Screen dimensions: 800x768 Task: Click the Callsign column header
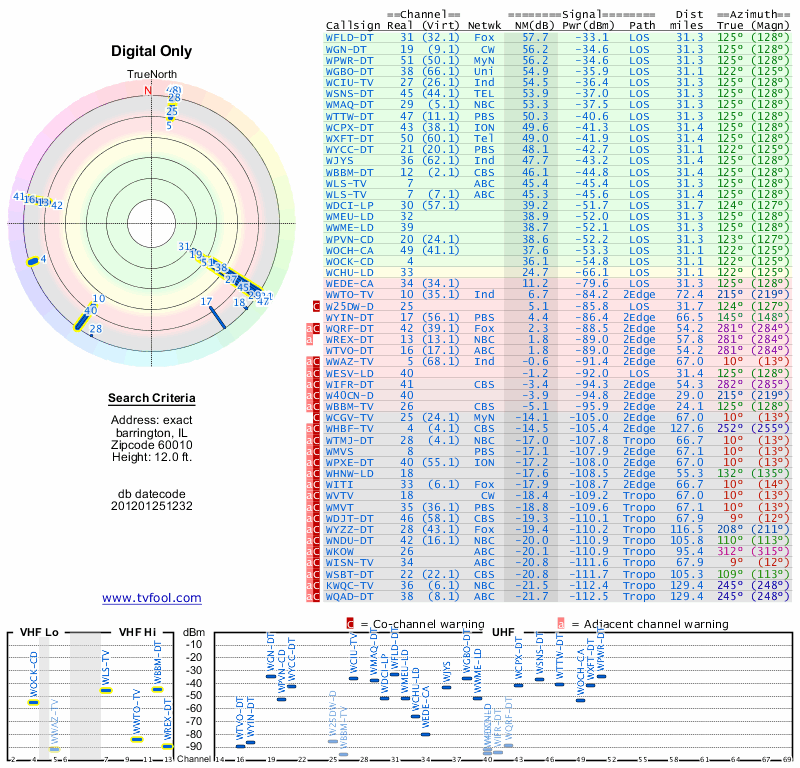coord(353,25)
